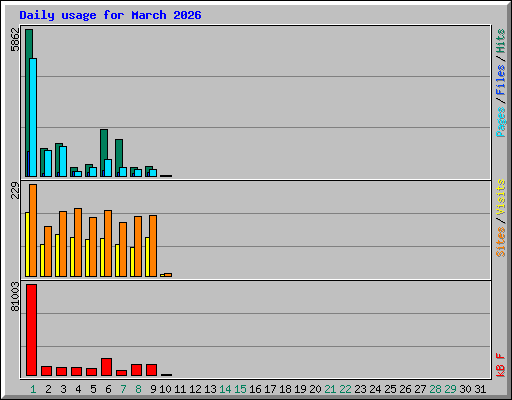Select the red KBytes bar for day 9
512x400 pixels.
coord(151,370)
